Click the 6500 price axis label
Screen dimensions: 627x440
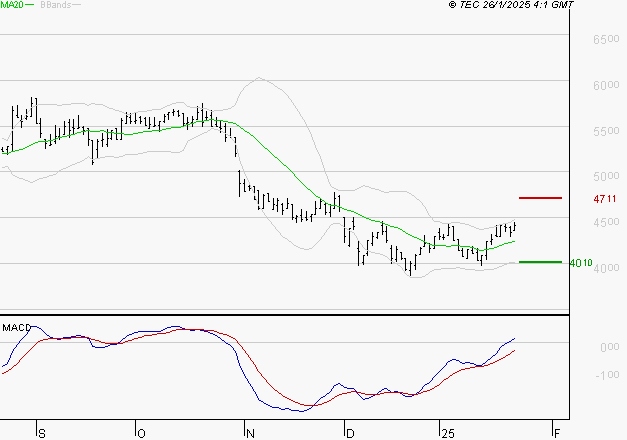click(x=606, y=39)
